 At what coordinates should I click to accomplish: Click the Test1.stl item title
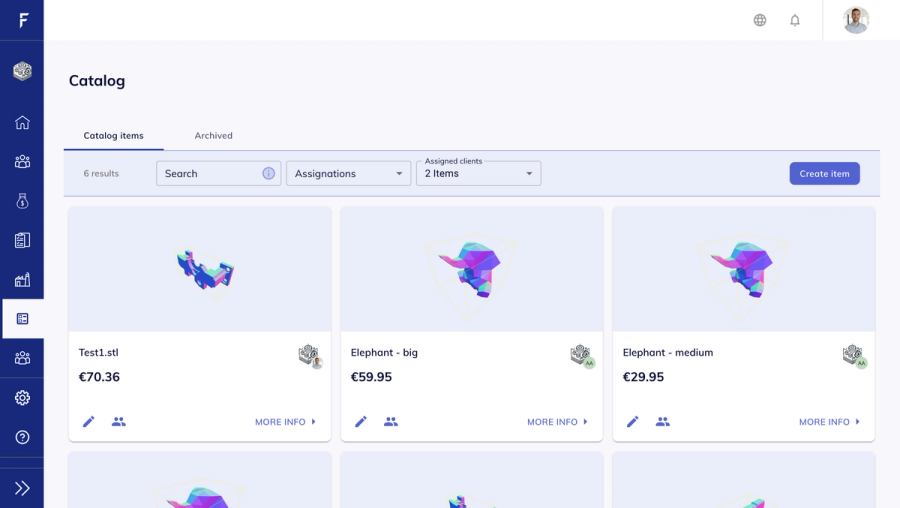[99, 352]
